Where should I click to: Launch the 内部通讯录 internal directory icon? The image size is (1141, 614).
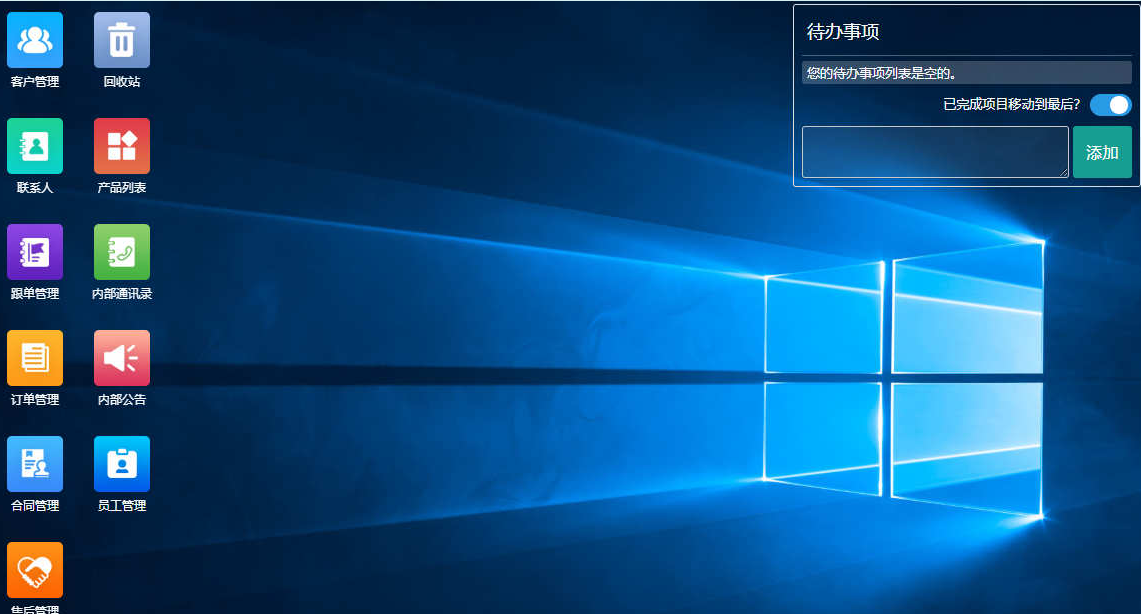[x=122, y=252]
